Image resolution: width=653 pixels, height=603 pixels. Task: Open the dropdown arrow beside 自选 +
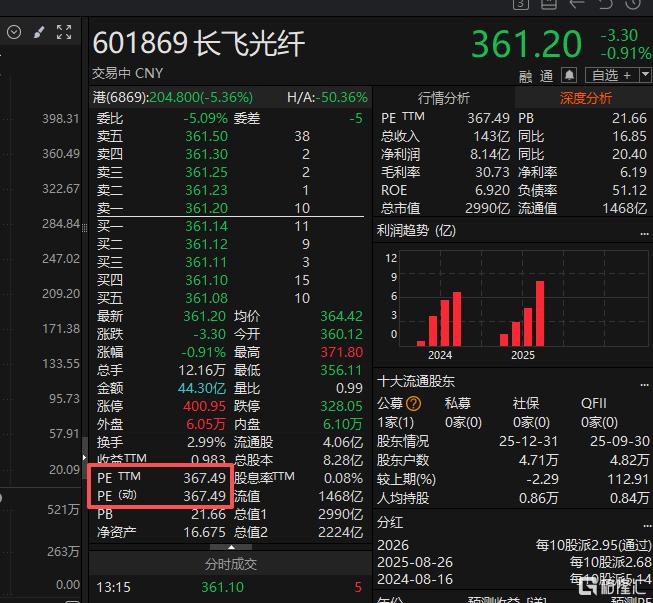coord(646,75)
